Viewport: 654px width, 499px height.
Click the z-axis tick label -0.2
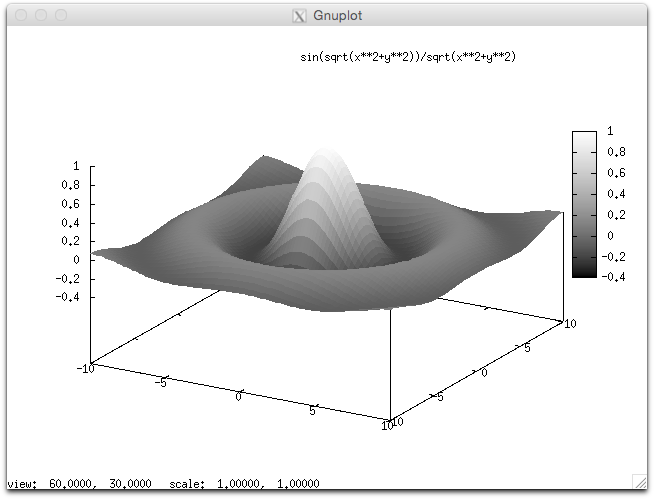pyautogui.click(x=67, y=278)
